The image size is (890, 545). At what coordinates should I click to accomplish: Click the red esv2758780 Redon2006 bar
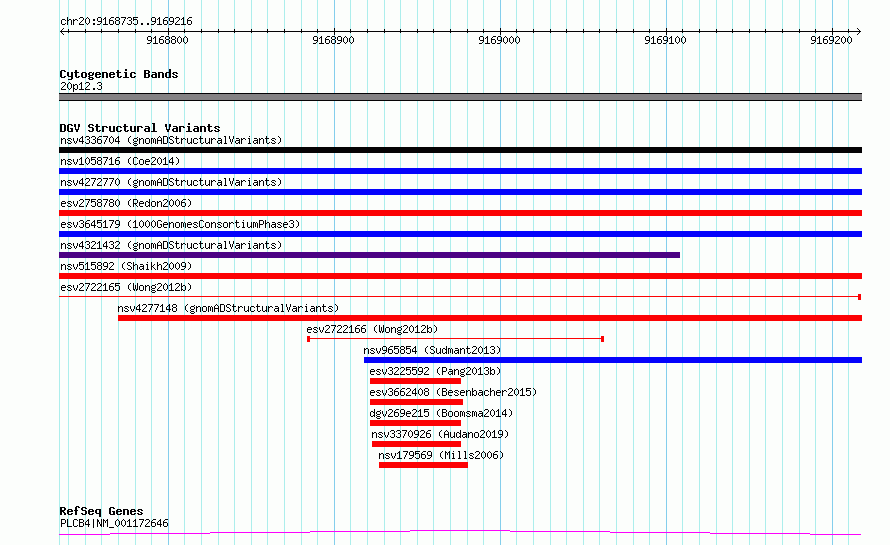pos(460,213)
